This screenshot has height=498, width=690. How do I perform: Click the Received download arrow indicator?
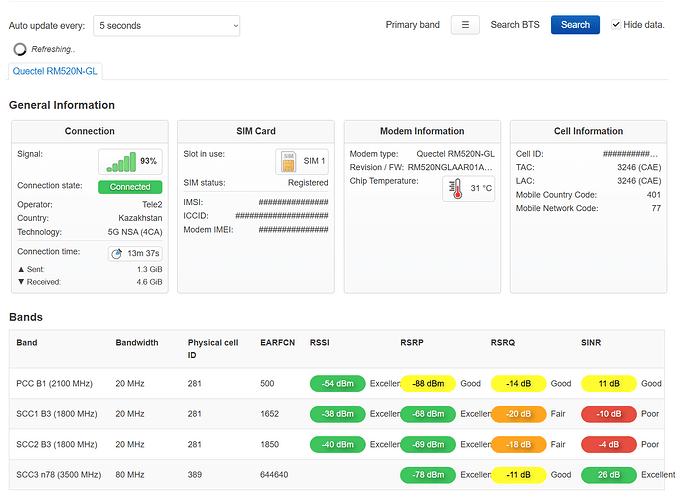point(22,283)
